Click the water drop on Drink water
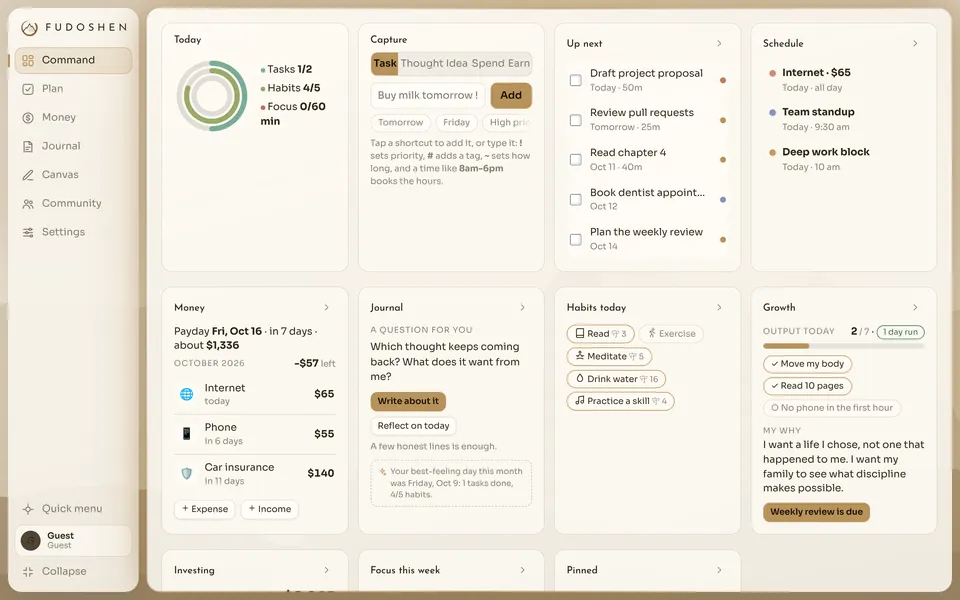960x600 pixels. pyautogui.click(x=579, y=378)
